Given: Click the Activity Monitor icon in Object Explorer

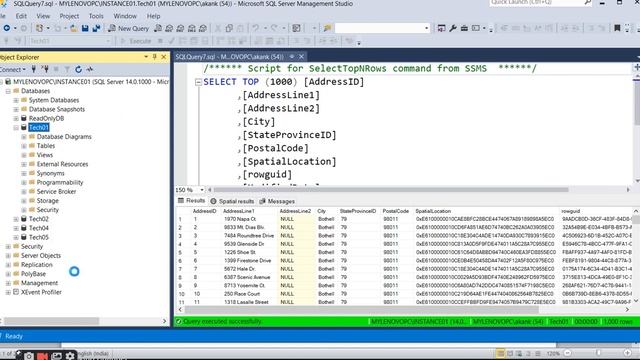Looking at the screenshot, I should (x=90, y=69).
